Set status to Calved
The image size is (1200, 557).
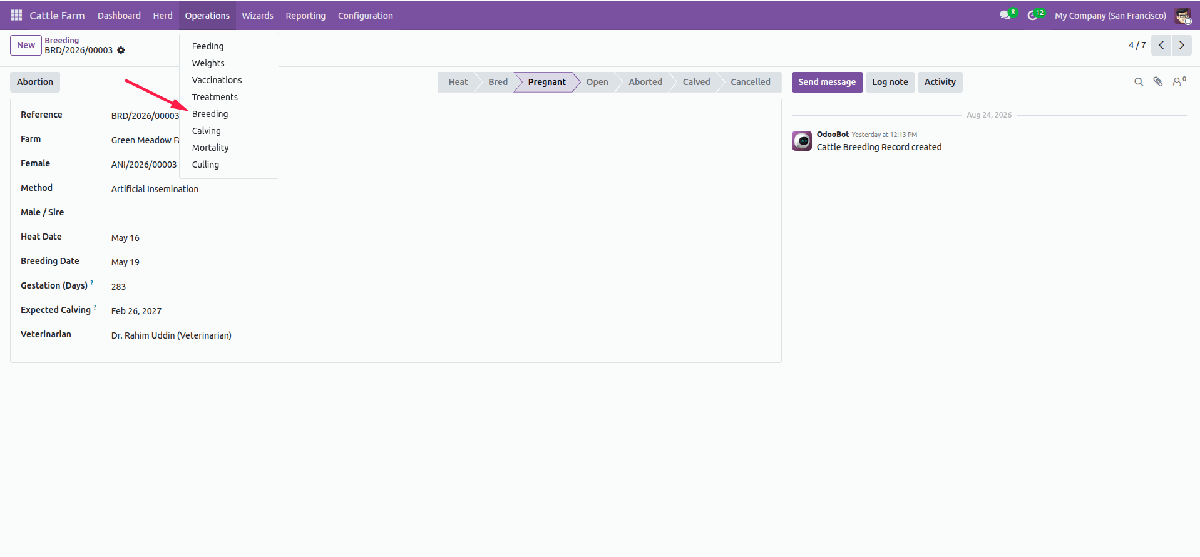(696, 82)
